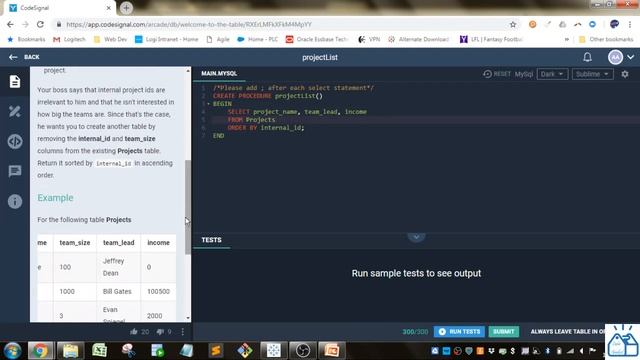This screenshot has width=640, height=360.
Task: Open the solutions sidebar icon
Action: tap(15, 111)
